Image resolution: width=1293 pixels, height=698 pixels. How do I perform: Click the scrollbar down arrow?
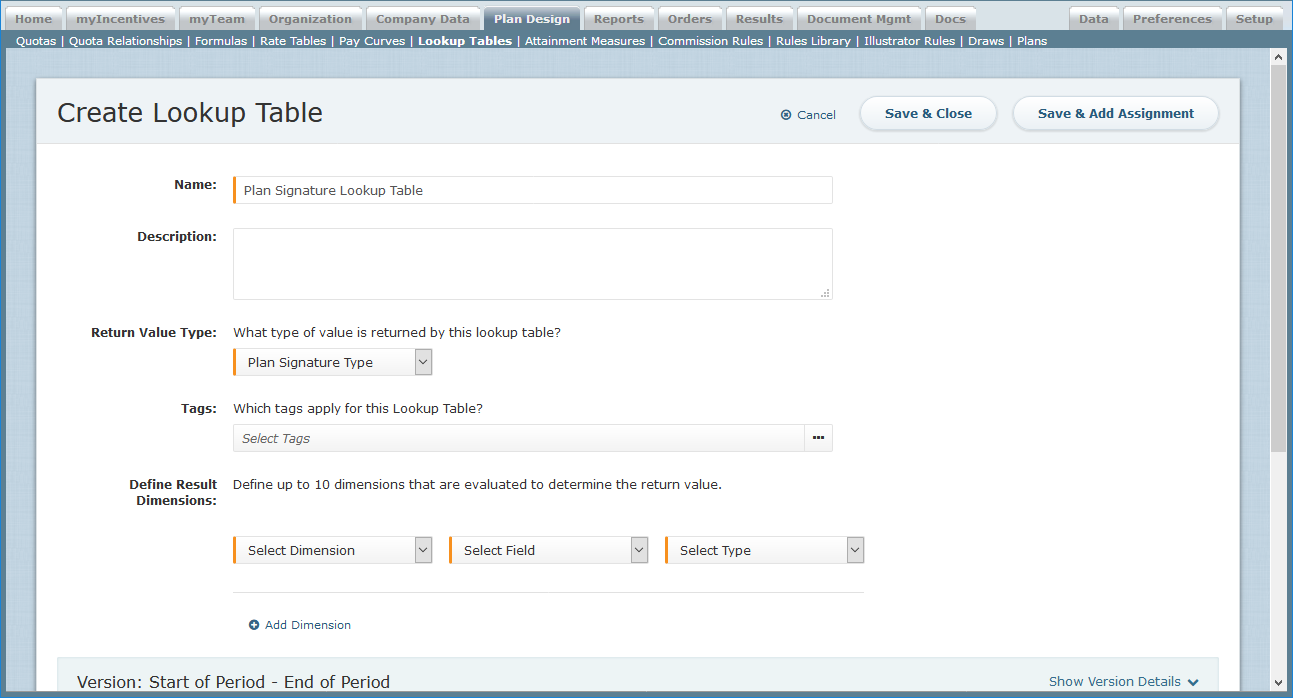1278,680
